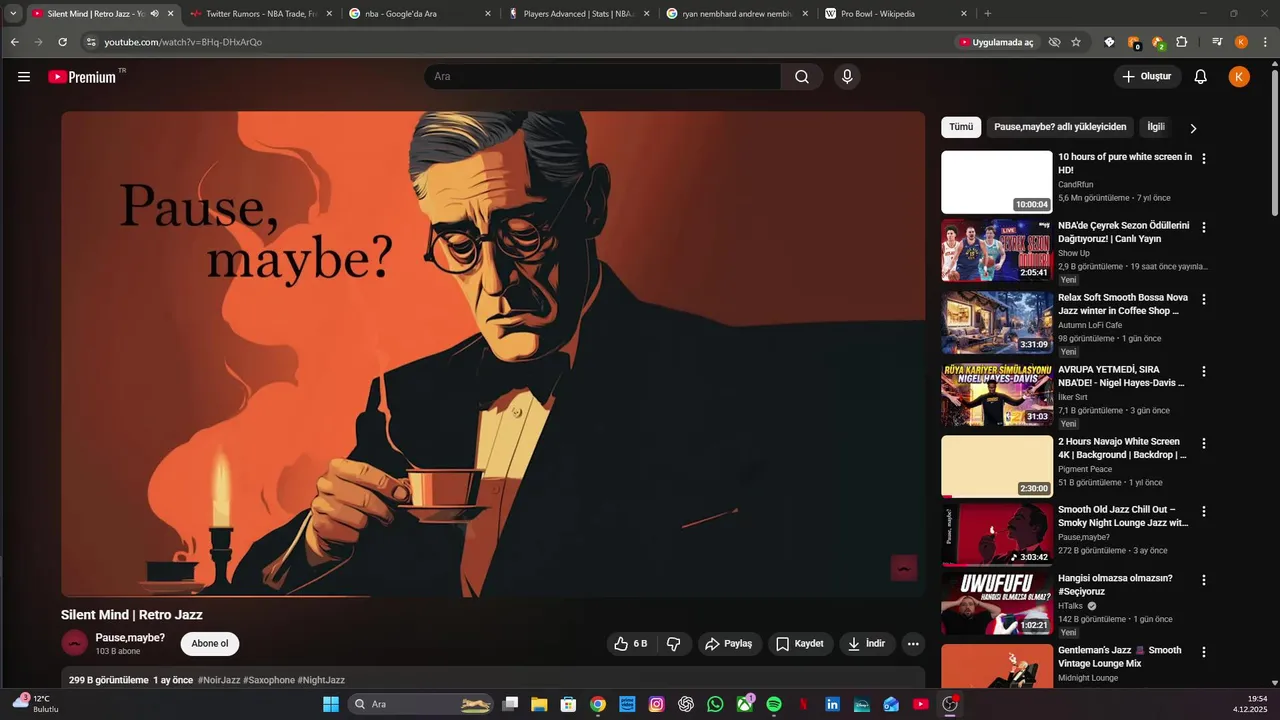The width and height of the screenshot is (1280, 720).
Task: Select the Tümü filter chip
Action: (x=961, y=127)
